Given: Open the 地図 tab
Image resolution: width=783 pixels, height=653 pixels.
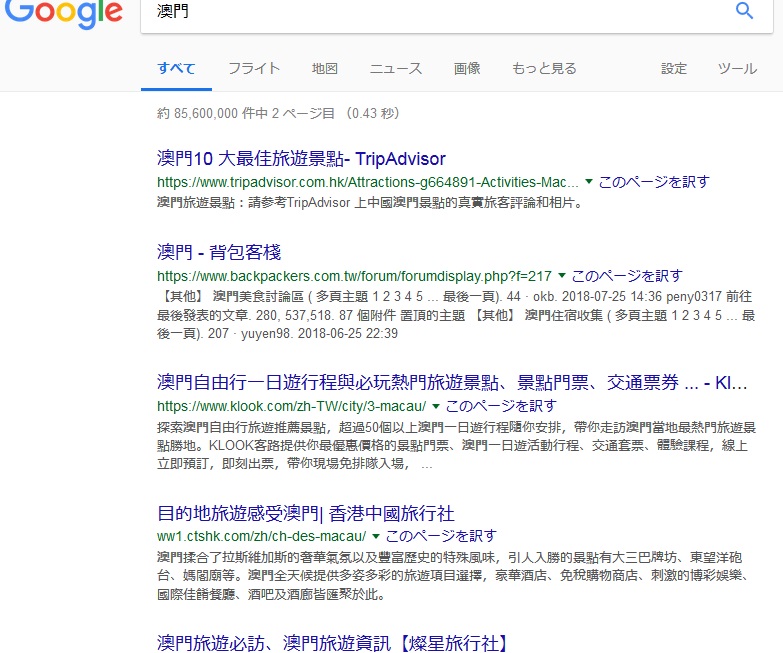Looking at the screenshot, I should point(325,69).
